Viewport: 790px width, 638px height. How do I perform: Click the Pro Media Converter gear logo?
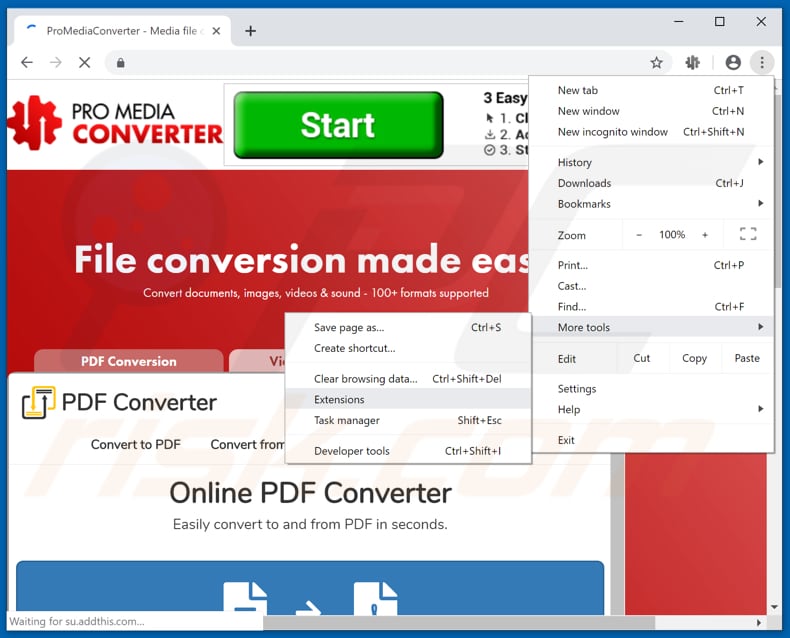(x=34, y=123)
